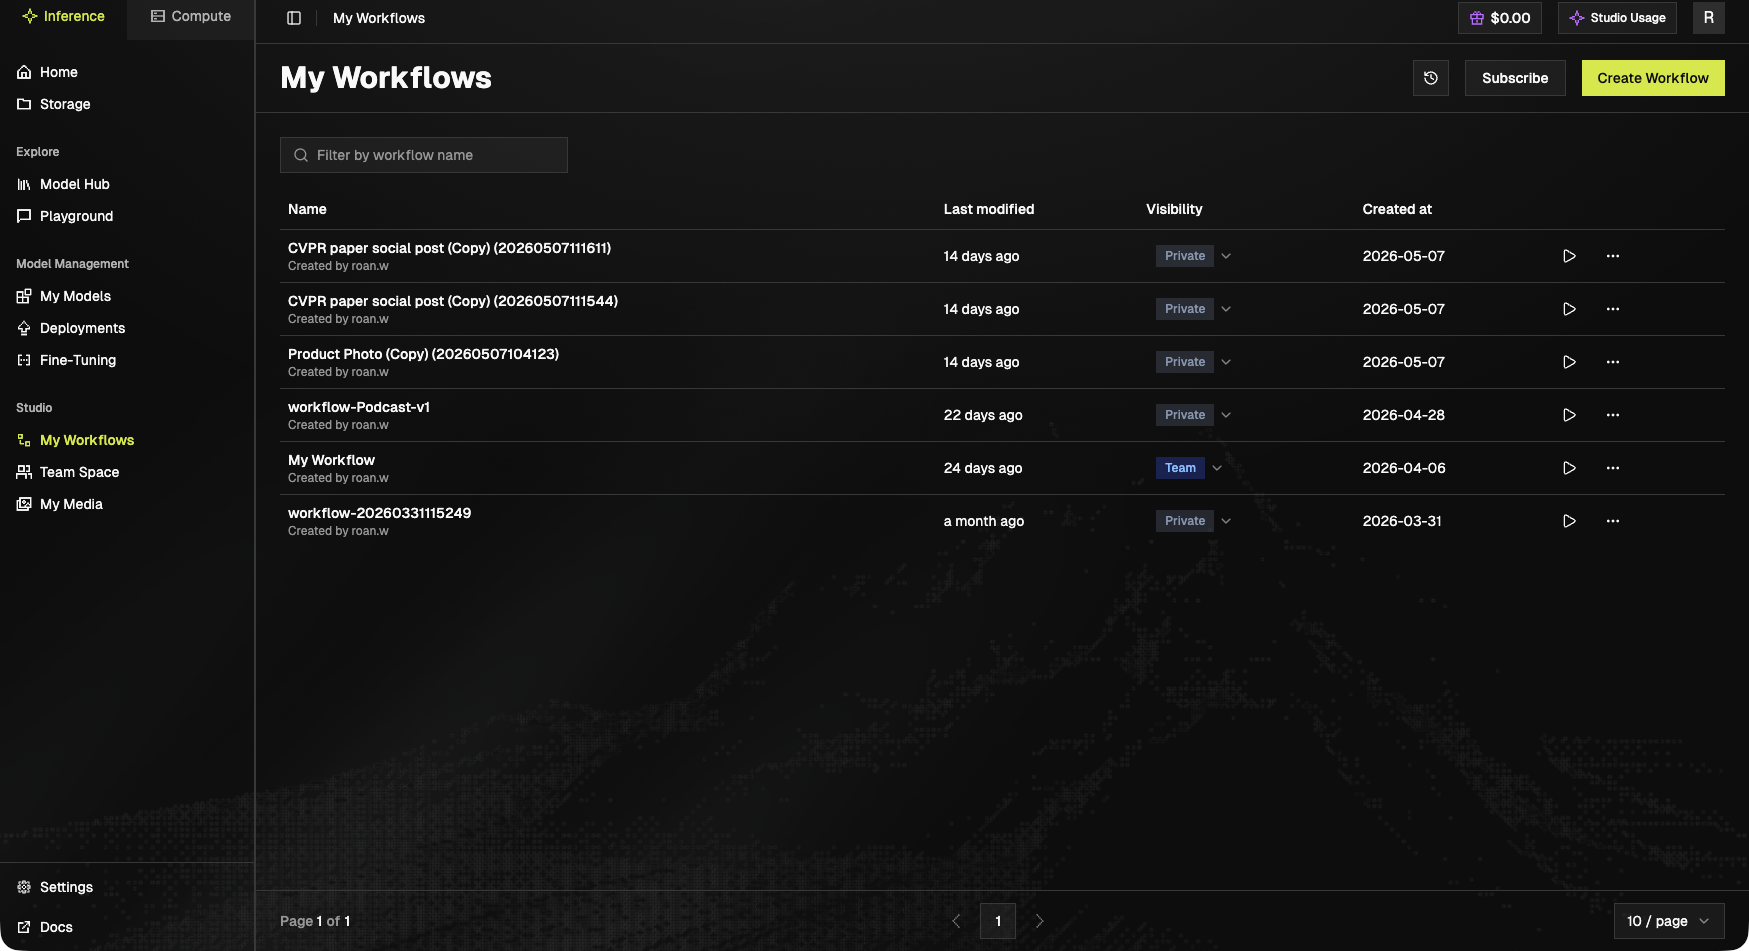Image resolution: width=1749 pixels, height=951 pixels.
Task: Click the R user avatar
Action: [1709, 18]
